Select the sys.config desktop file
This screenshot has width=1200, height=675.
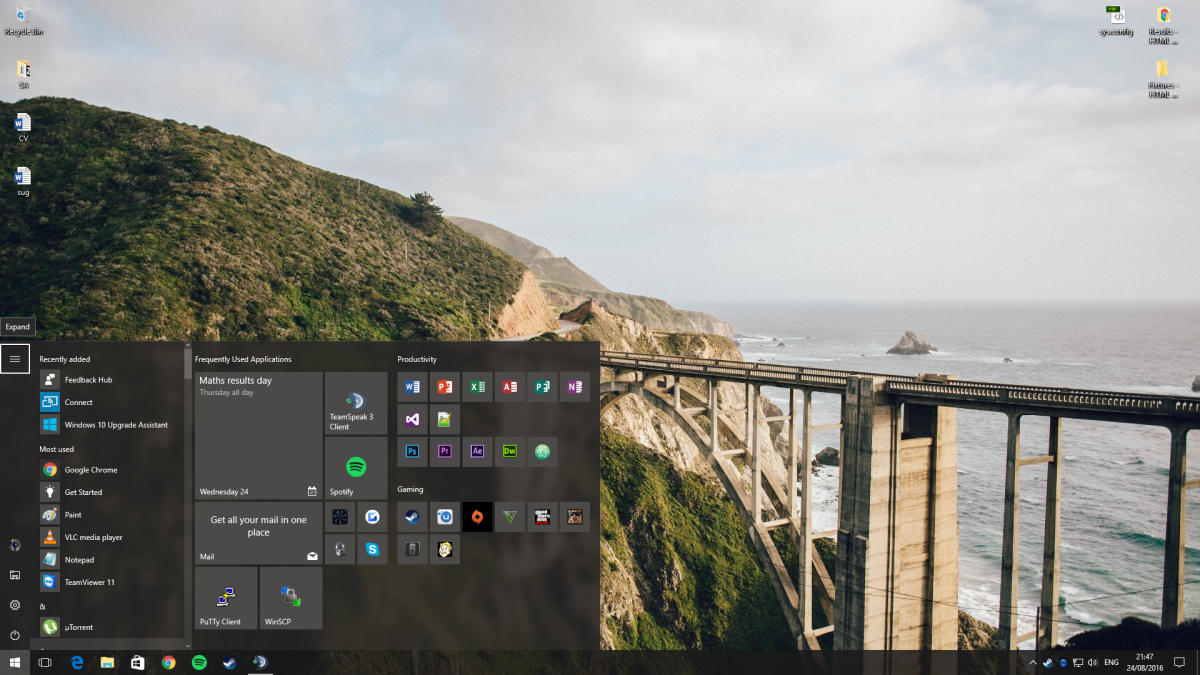click(x=1116, y=21)
